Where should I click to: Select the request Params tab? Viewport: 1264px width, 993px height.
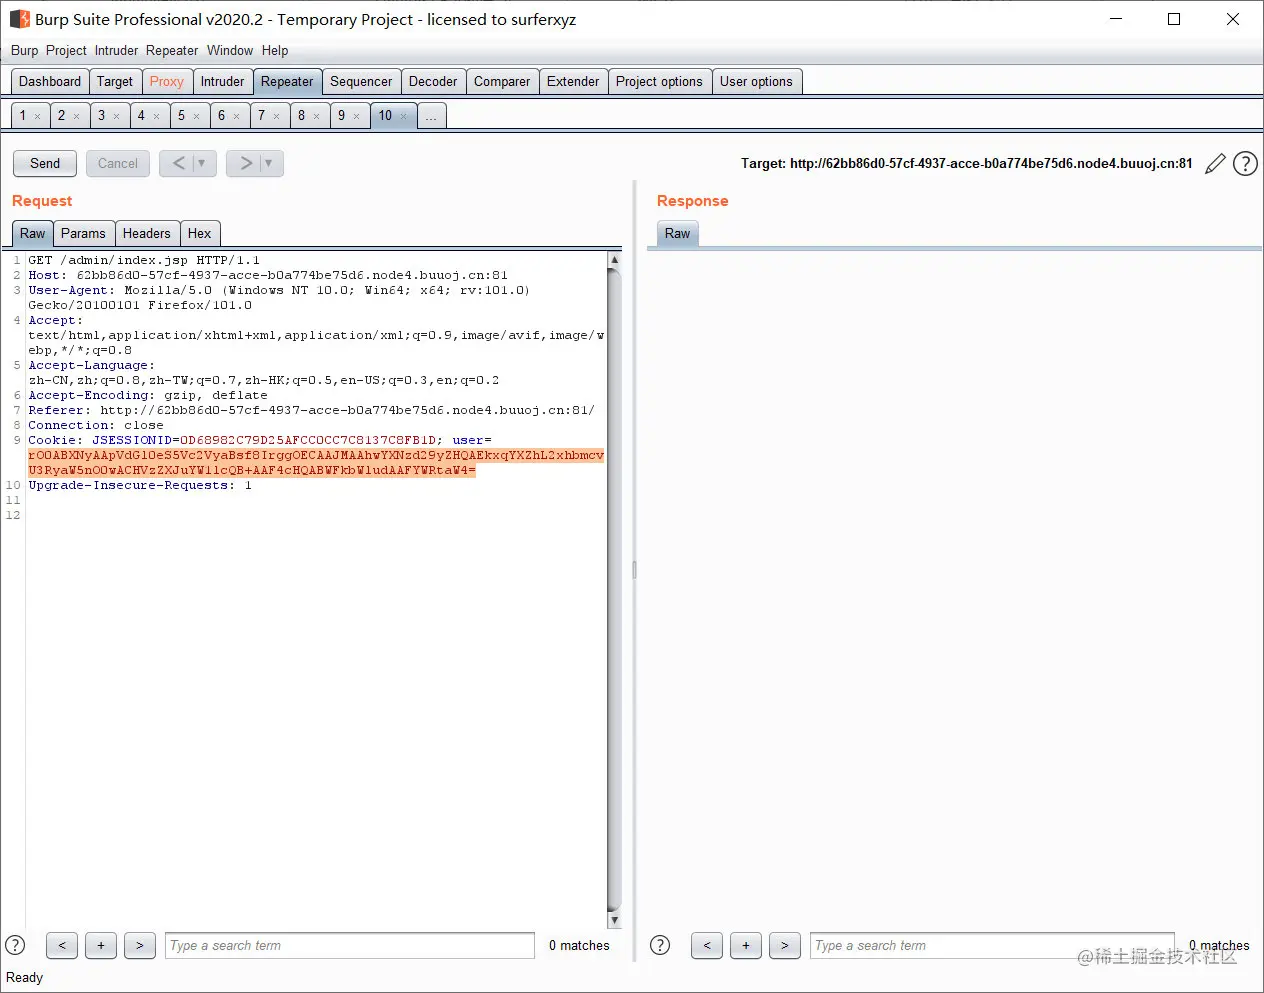(83, 233)
